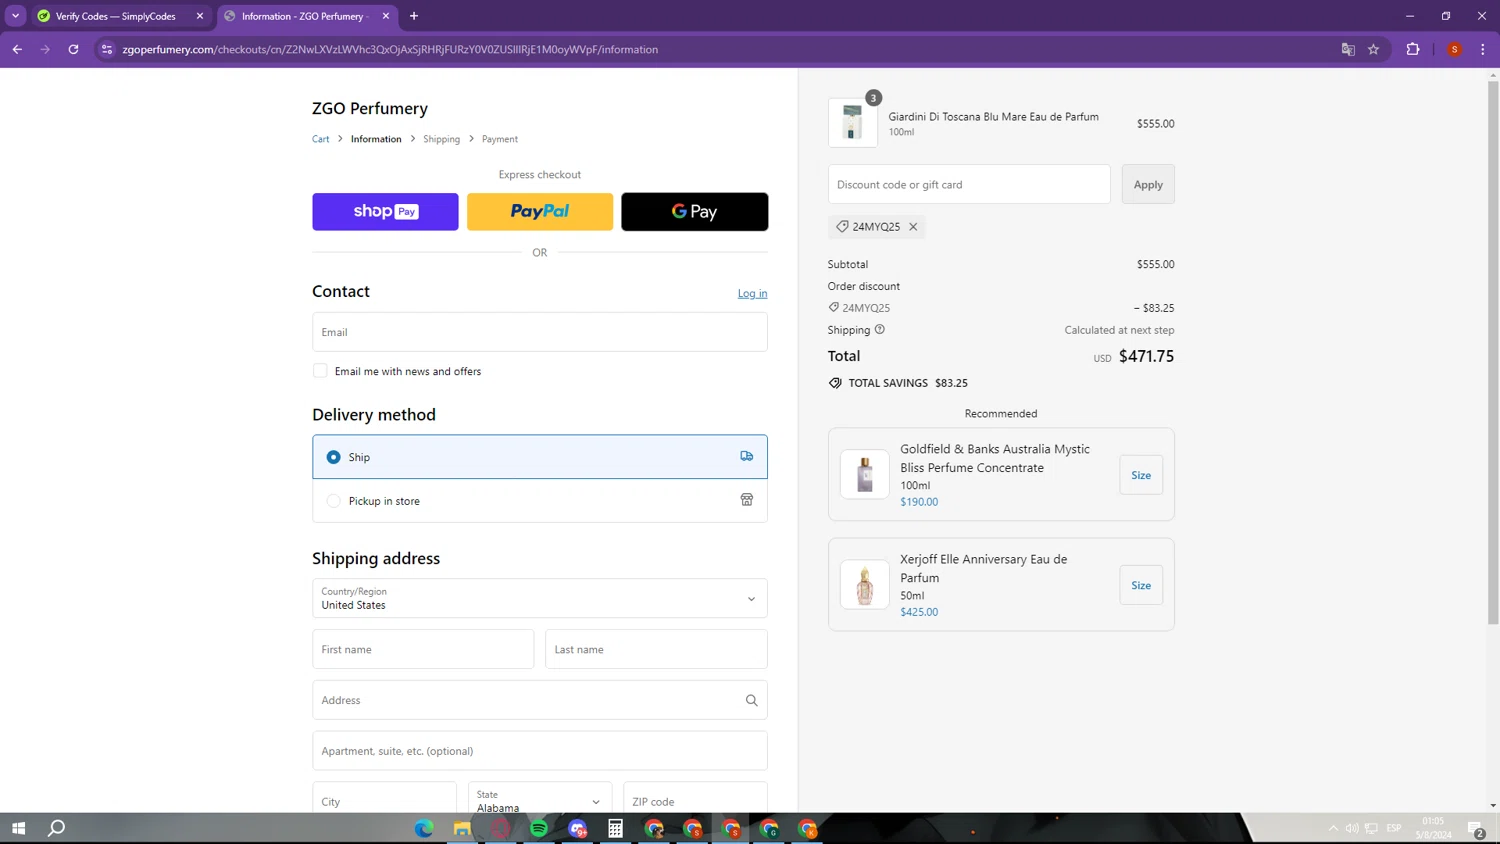Viewport: 1500px width, 844px height.
Task: Open the Country/Region dropdown
Action: point(540,598)
